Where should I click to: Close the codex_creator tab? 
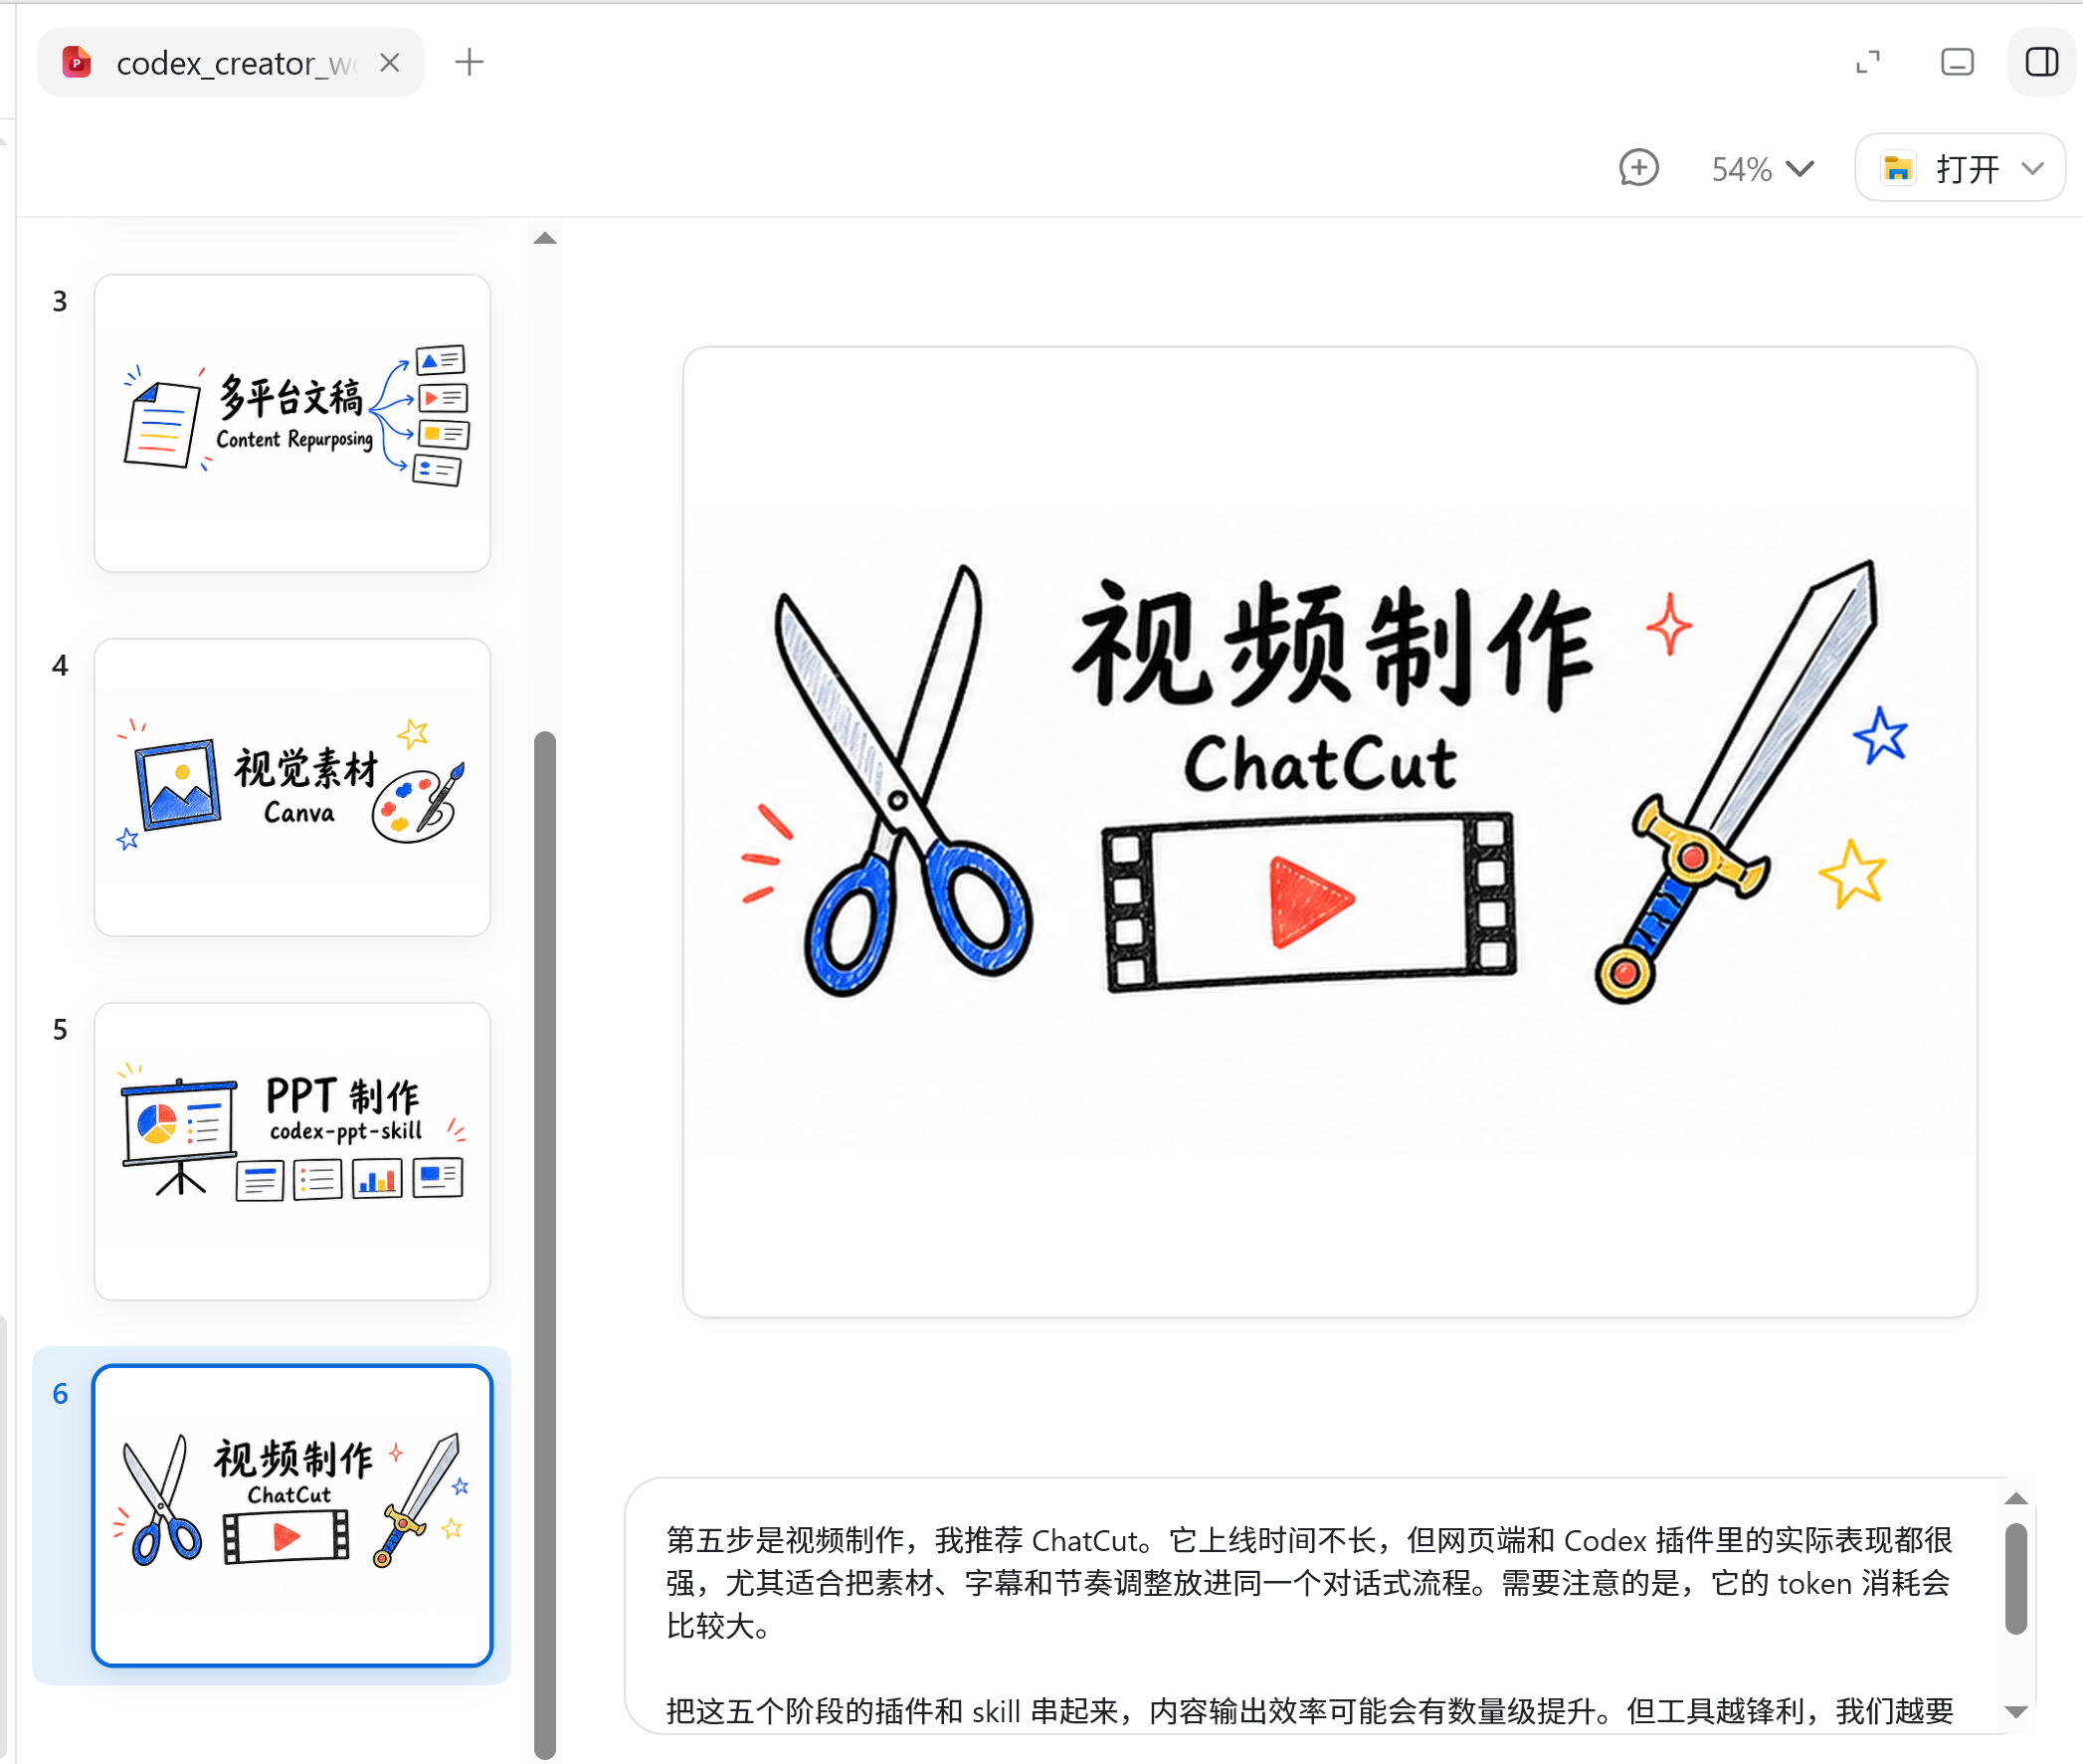(x=390, y=63)
